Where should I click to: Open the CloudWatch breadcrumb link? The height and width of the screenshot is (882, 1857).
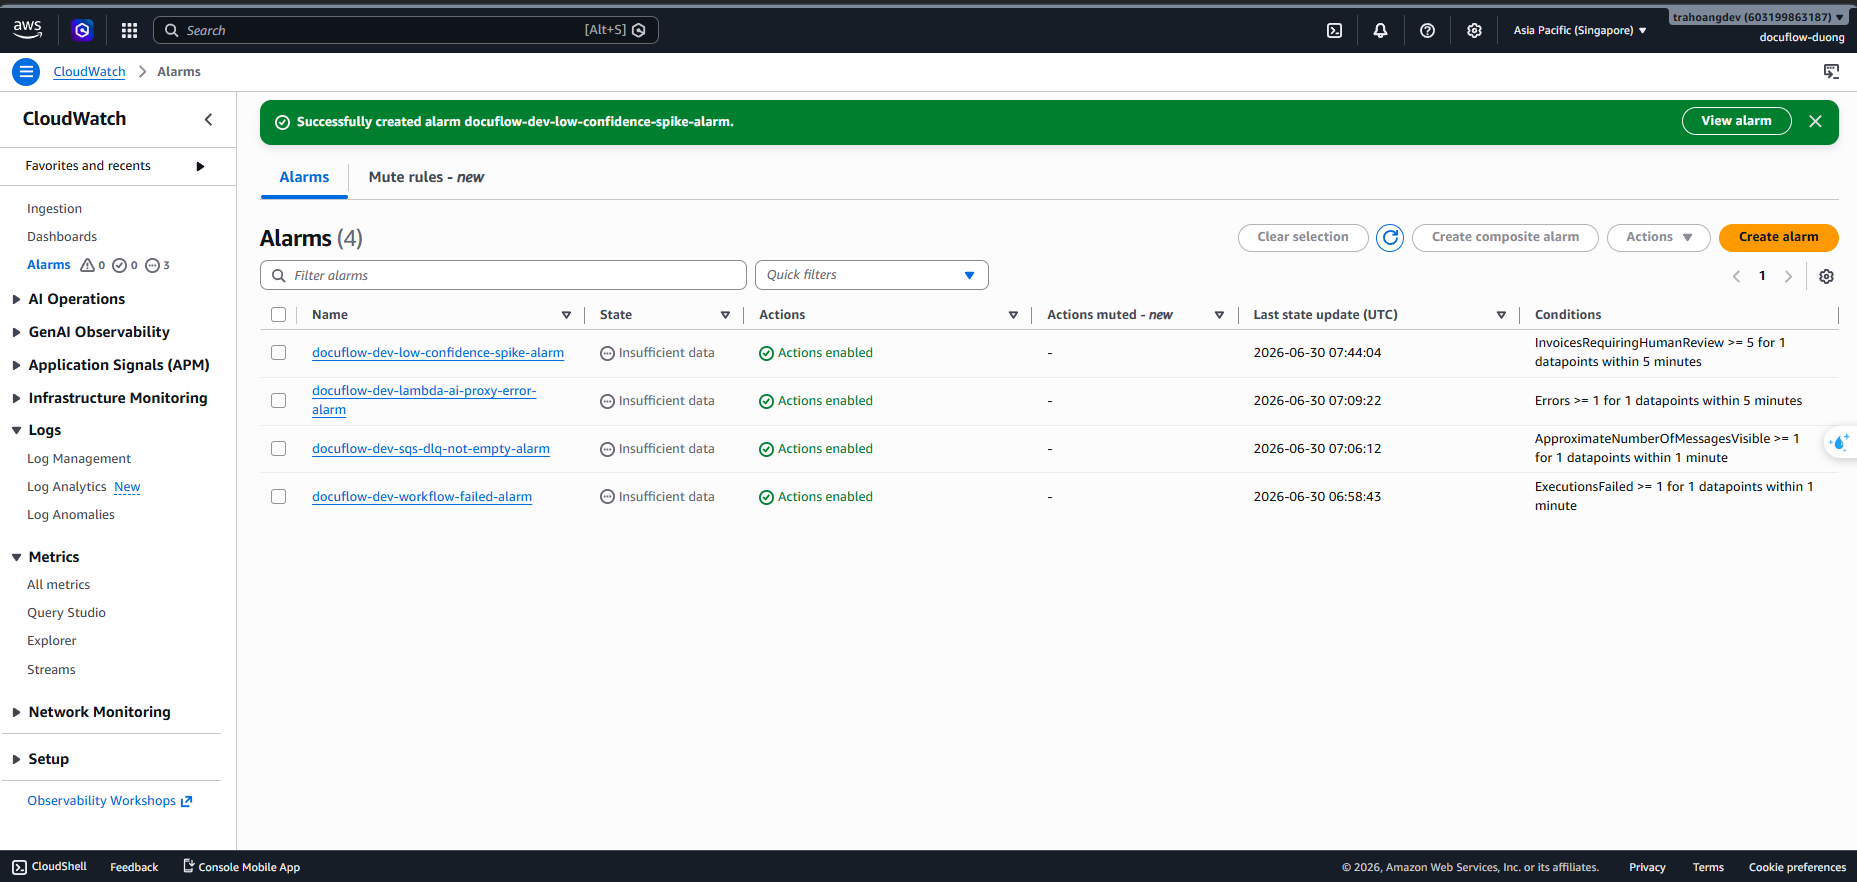point(89,72)
